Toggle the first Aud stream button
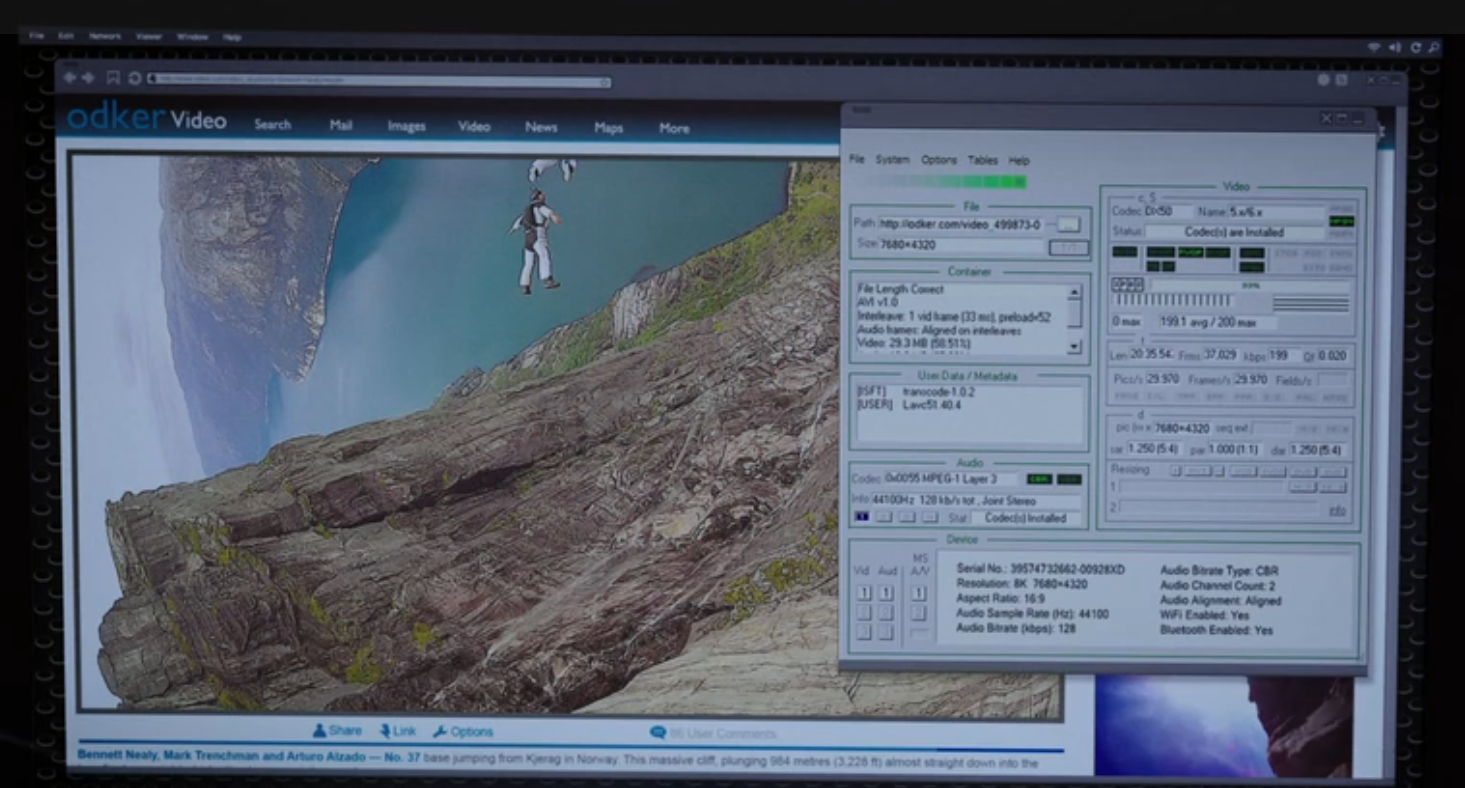Image resolution: width=1465 pixels, height=788 pixels. [886, 593]
